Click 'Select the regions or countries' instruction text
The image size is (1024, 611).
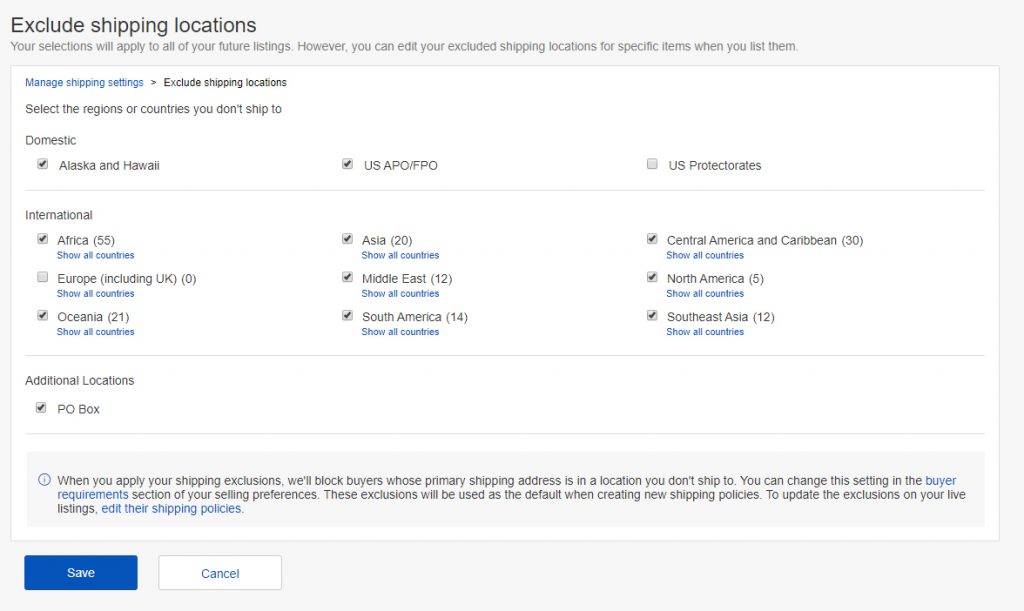point(153,109)
